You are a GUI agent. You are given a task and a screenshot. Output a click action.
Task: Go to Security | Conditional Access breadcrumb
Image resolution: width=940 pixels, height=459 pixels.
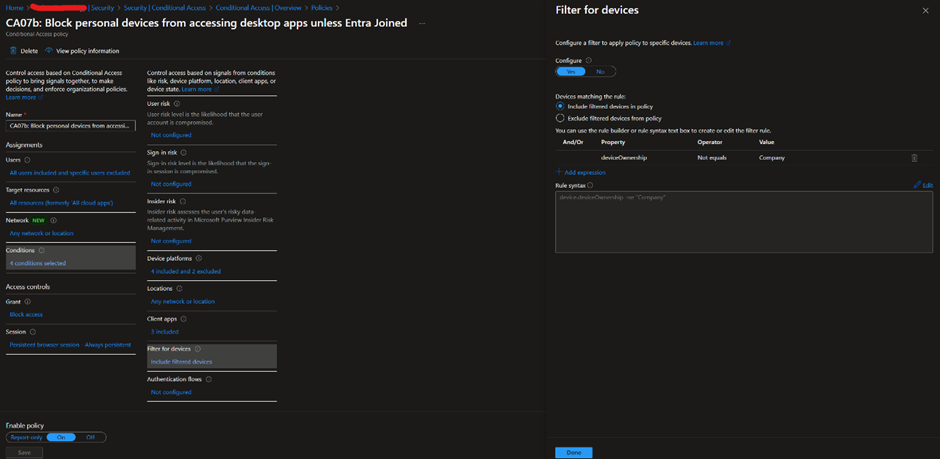pyautogui.click(x=165, y=8)
